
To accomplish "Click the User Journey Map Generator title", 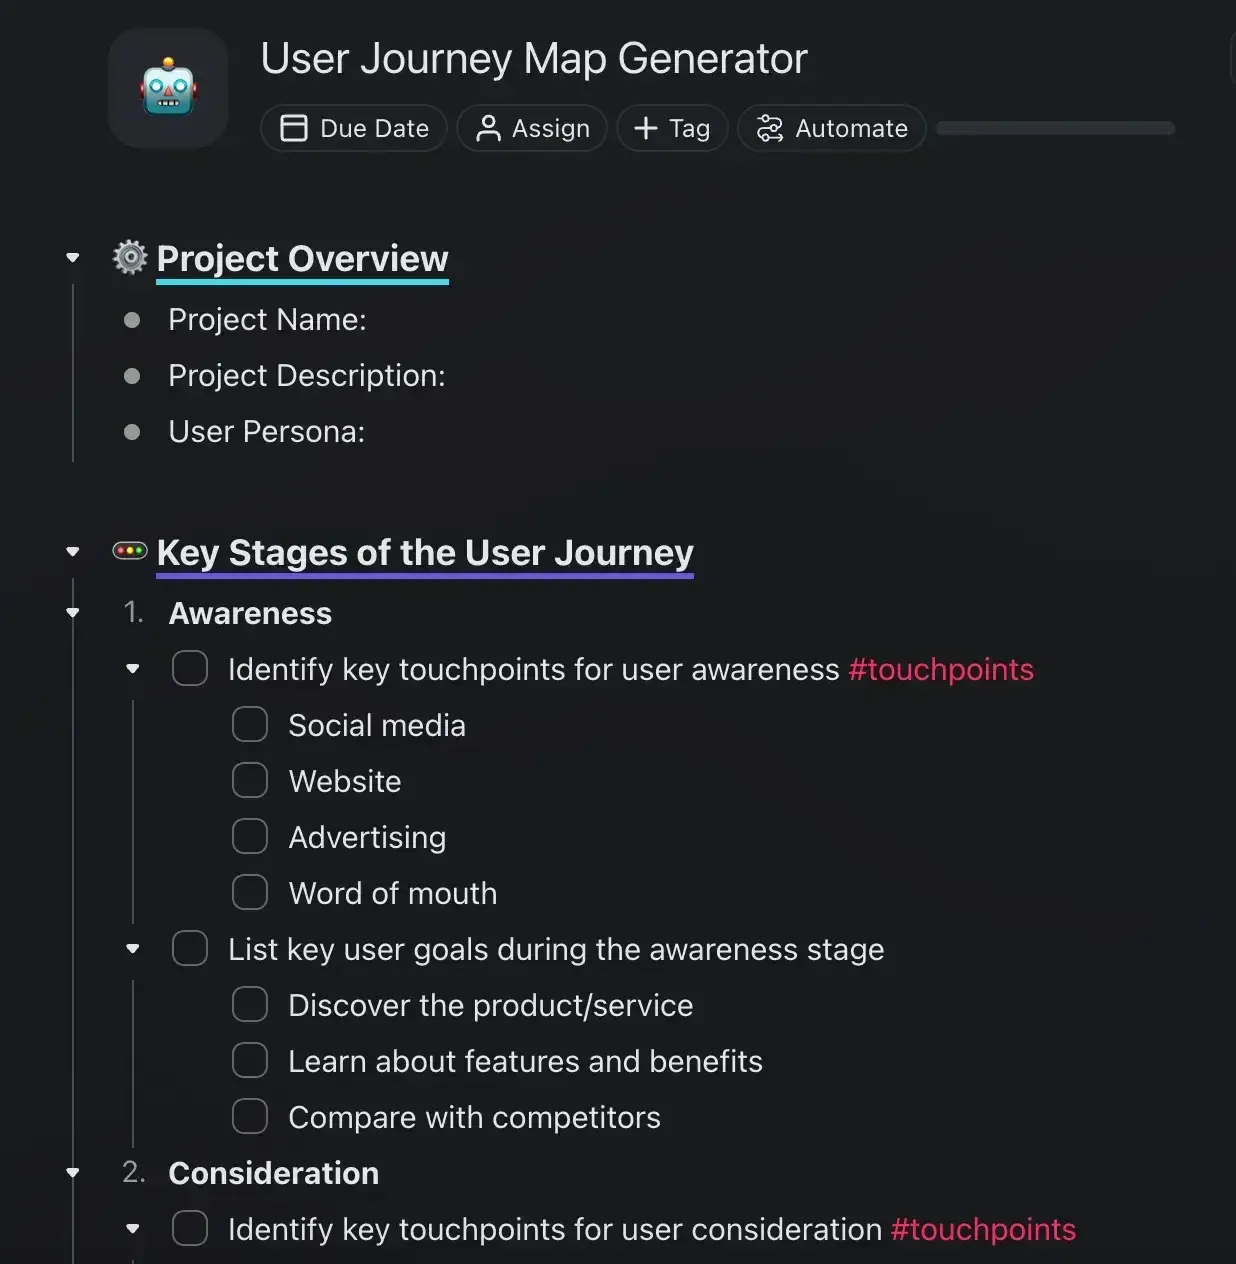I will coord(533,58).
